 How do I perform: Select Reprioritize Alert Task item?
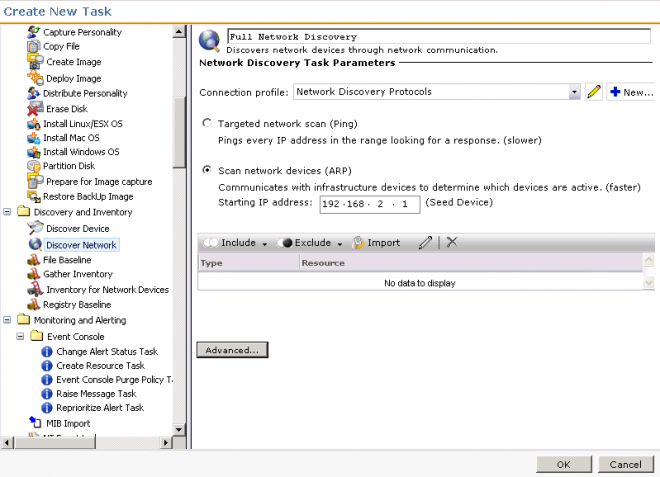[100, 408]
